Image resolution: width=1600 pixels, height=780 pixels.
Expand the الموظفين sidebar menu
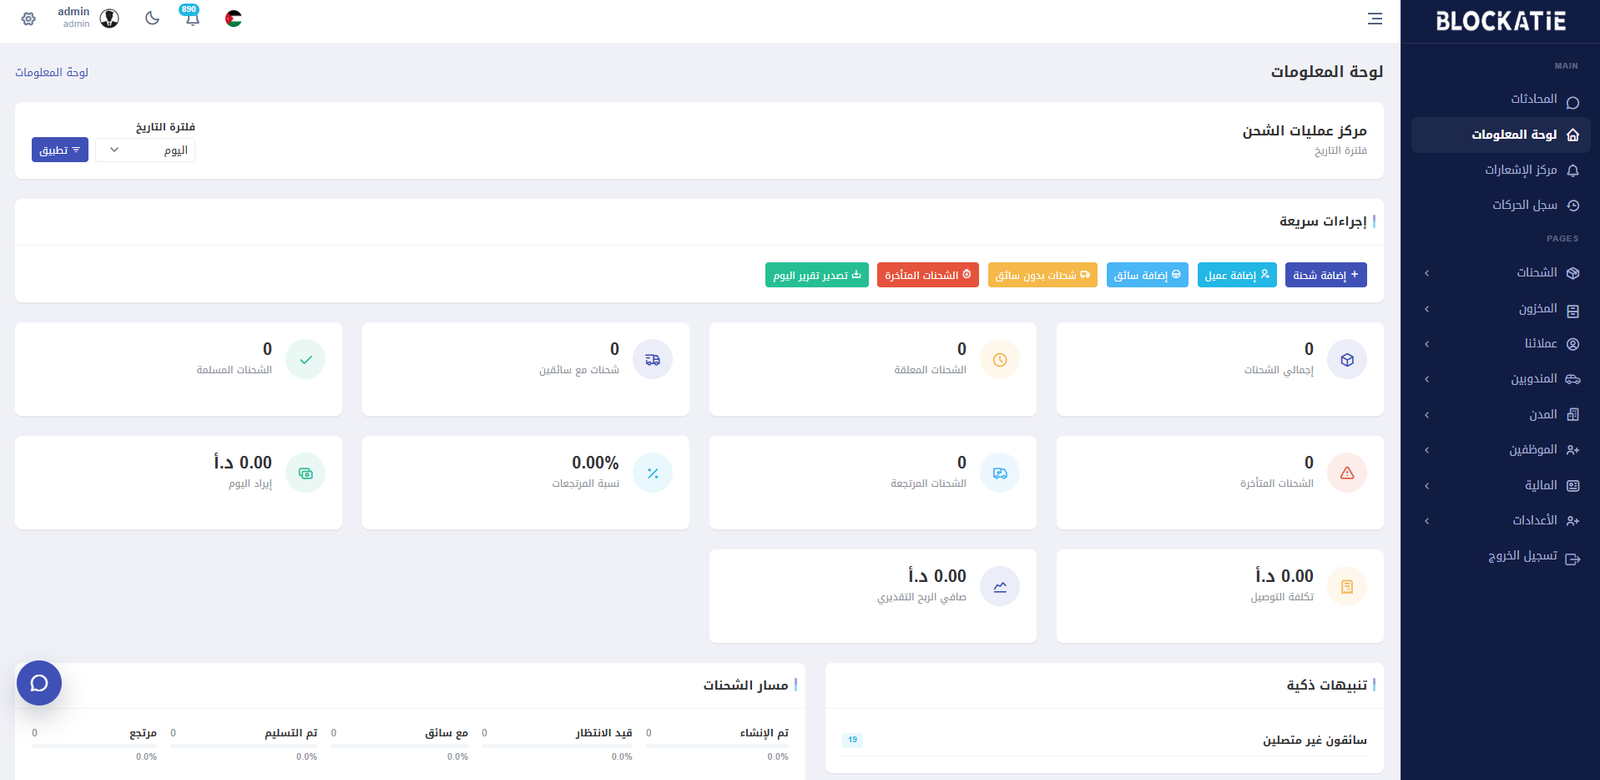(1500, 449)
